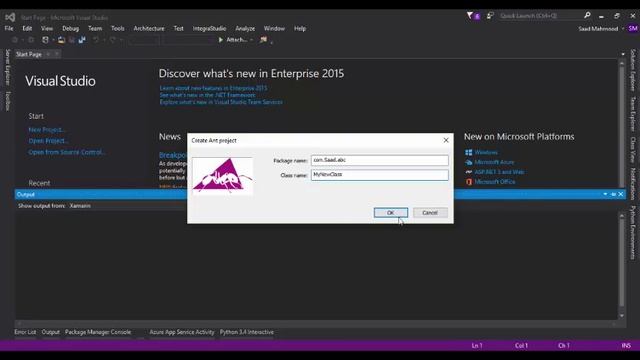Click the Navigate Forward toolbar icon
This screenshot has height=360, width=640.
pos(31,40)
